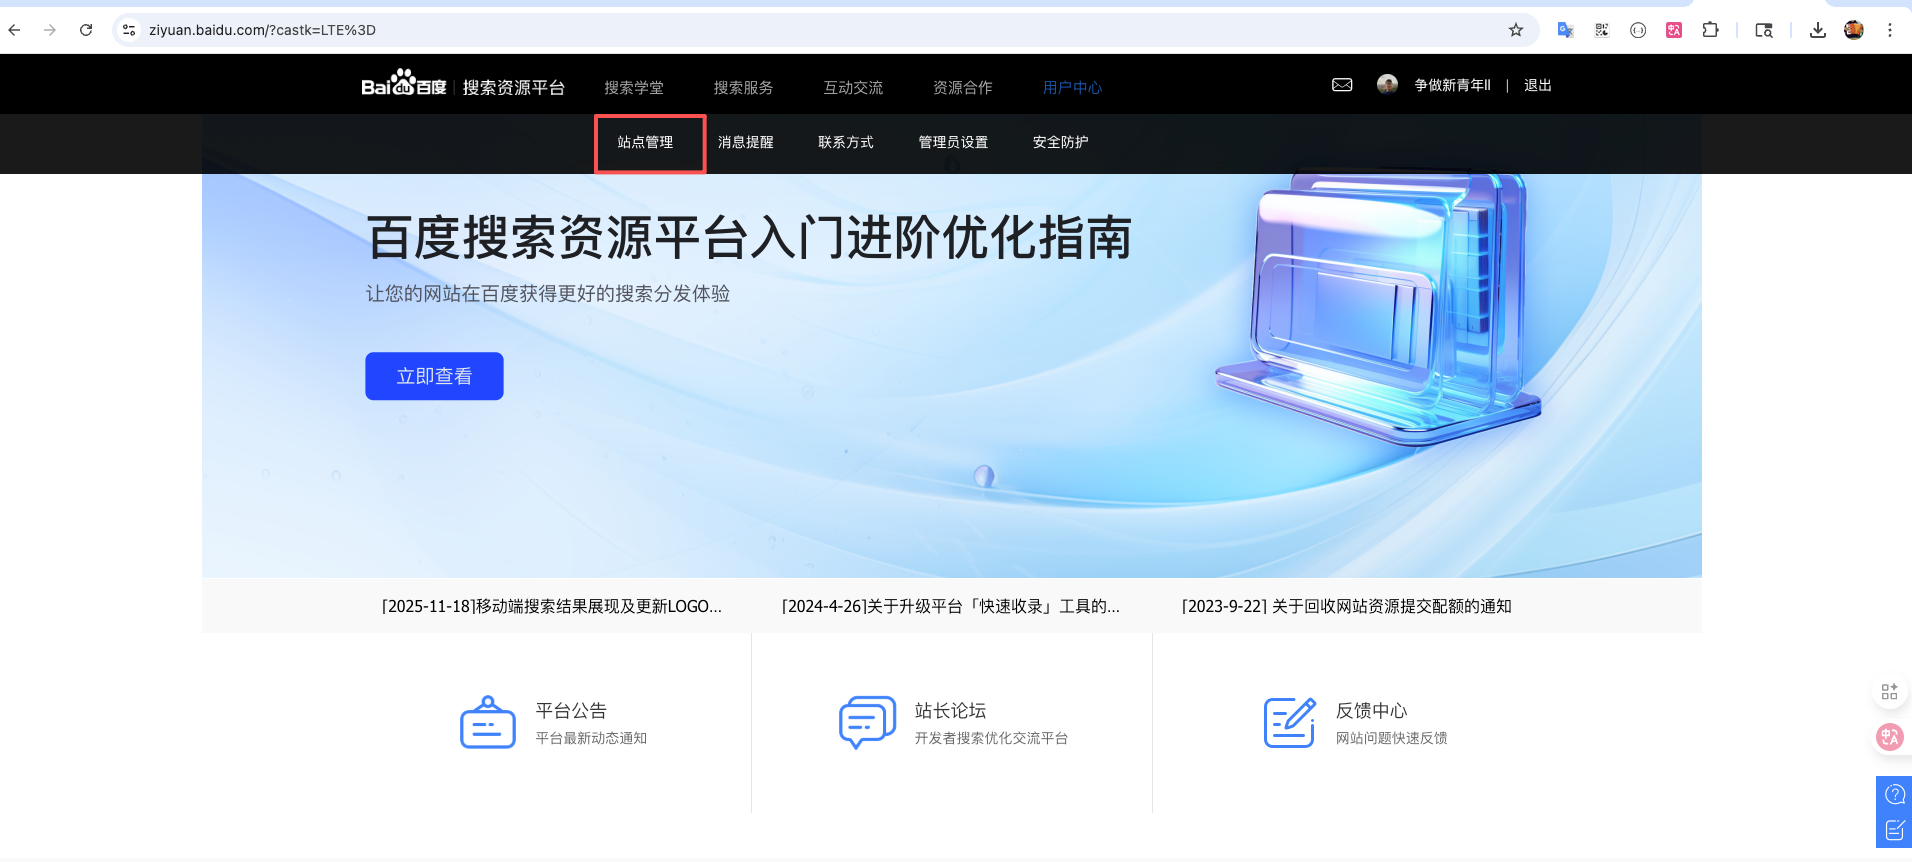Open the Extensions puzzle icon

[x=1711, y=30]
